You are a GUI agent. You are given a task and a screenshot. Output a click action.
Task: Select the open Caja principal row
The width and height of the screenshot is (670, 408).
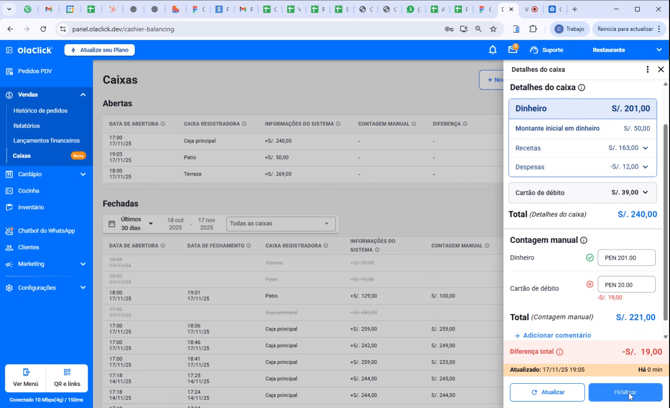[303, 141]
